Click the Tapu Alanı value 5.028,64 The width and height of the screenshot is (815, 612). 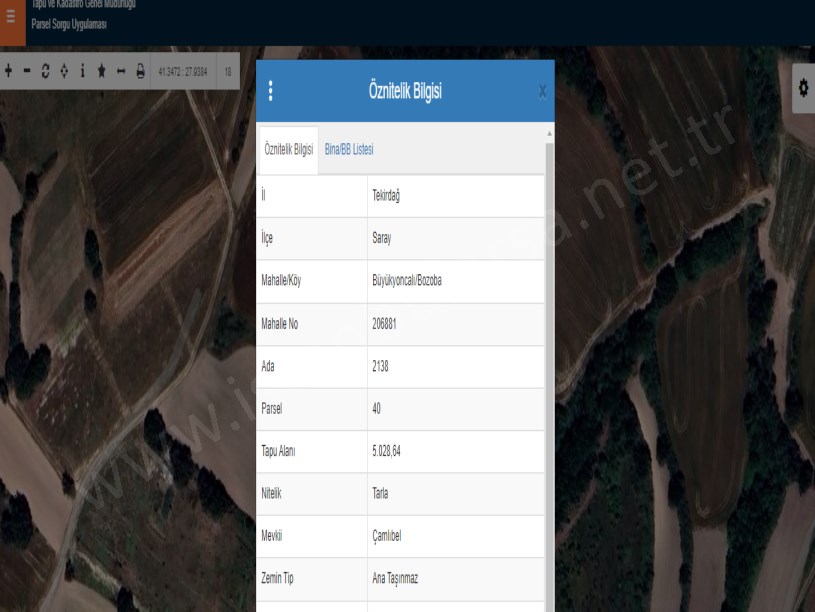pos(387,452)
